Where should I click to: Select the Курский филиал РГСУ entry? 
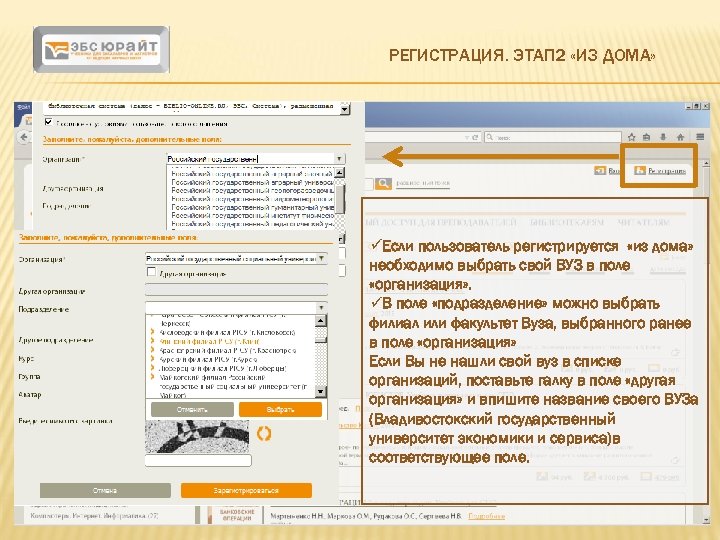click(x=208, y=359)
